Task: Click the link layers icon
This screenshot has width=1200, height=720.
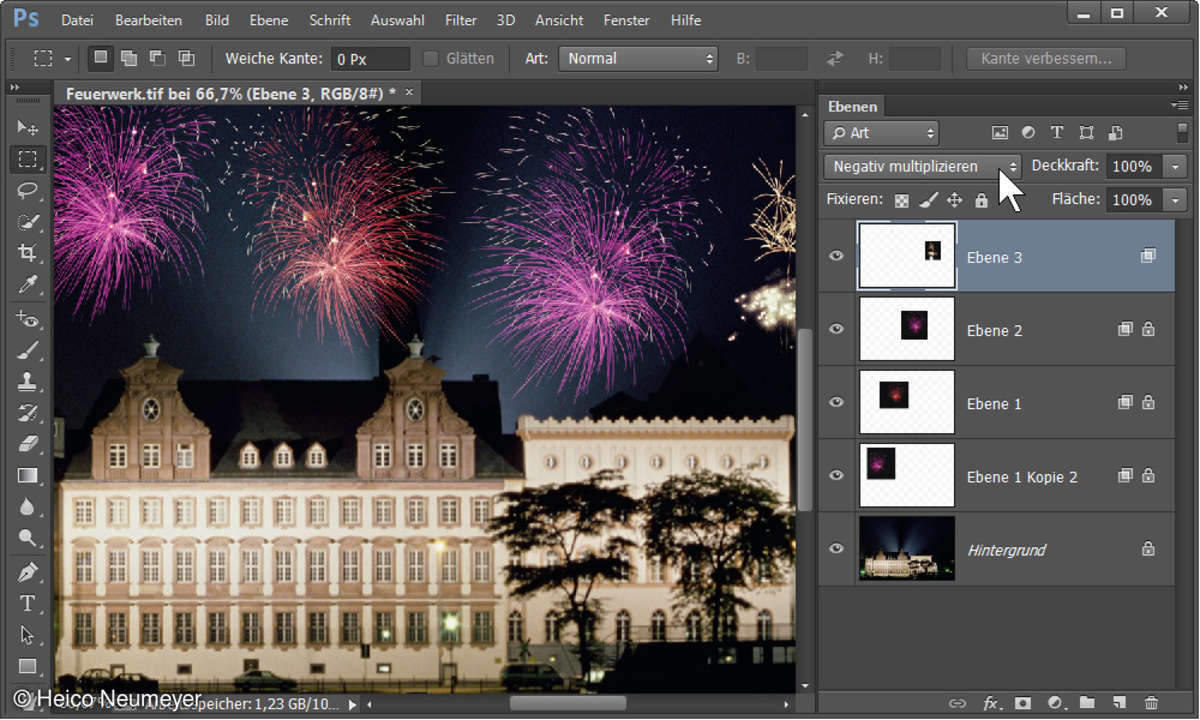Action: point(958,703)
